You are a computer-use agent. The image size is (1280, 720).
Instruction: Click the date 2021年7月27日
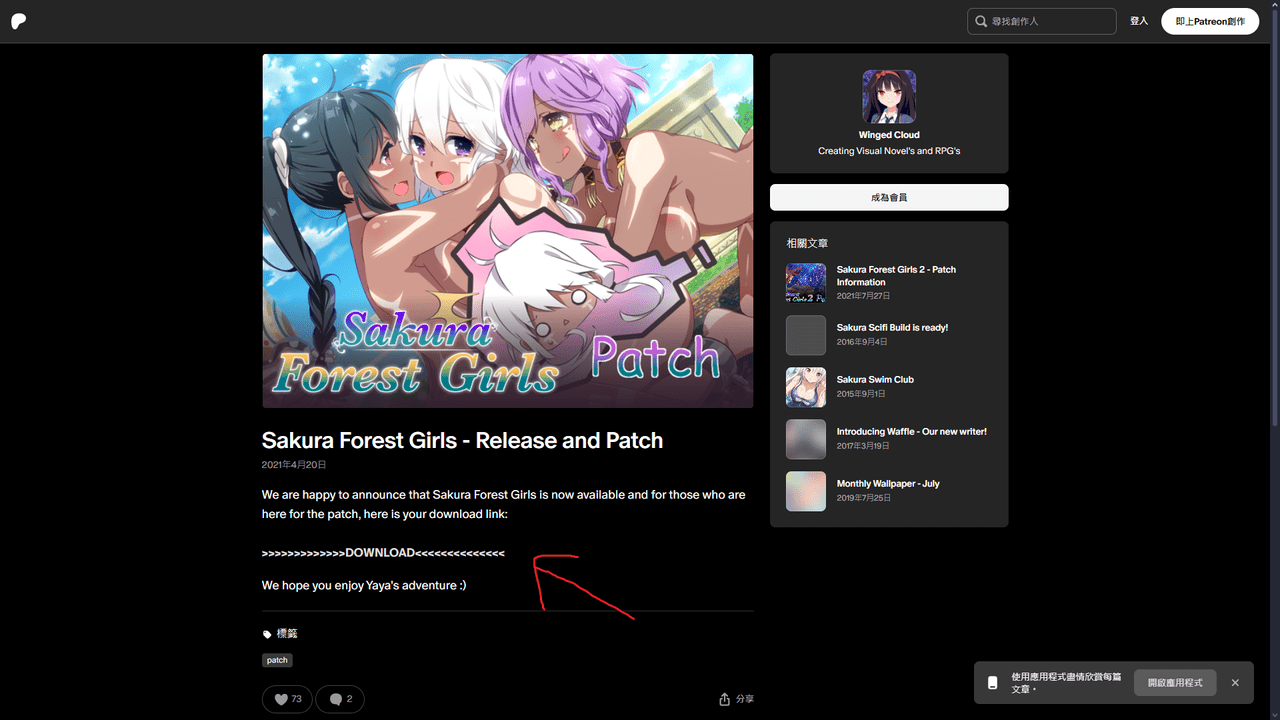coord(863,296)
